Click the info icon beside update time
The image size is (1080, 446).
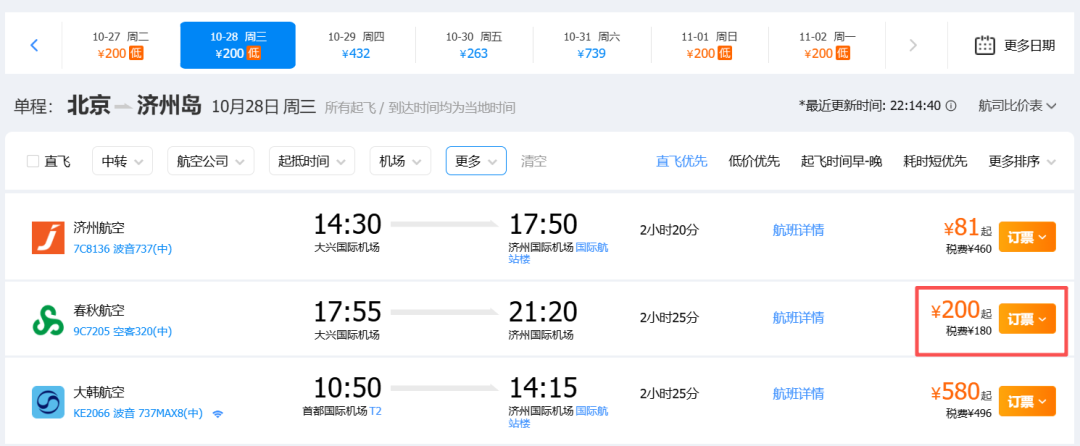point(951,106)
